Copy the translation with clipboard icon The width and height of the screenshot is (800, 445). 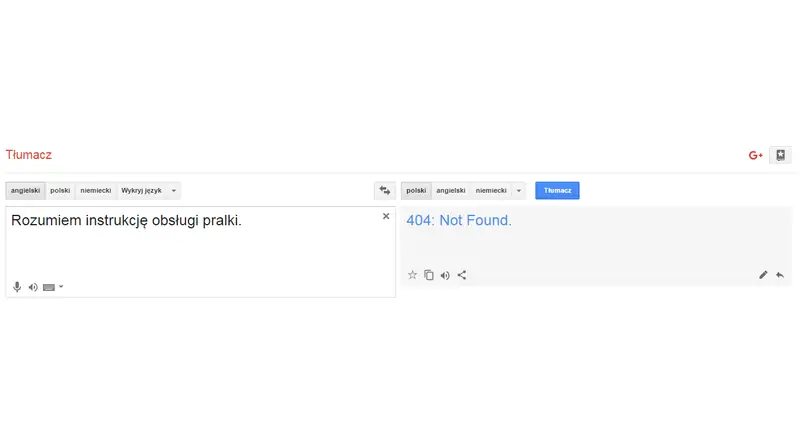(429, 275)
